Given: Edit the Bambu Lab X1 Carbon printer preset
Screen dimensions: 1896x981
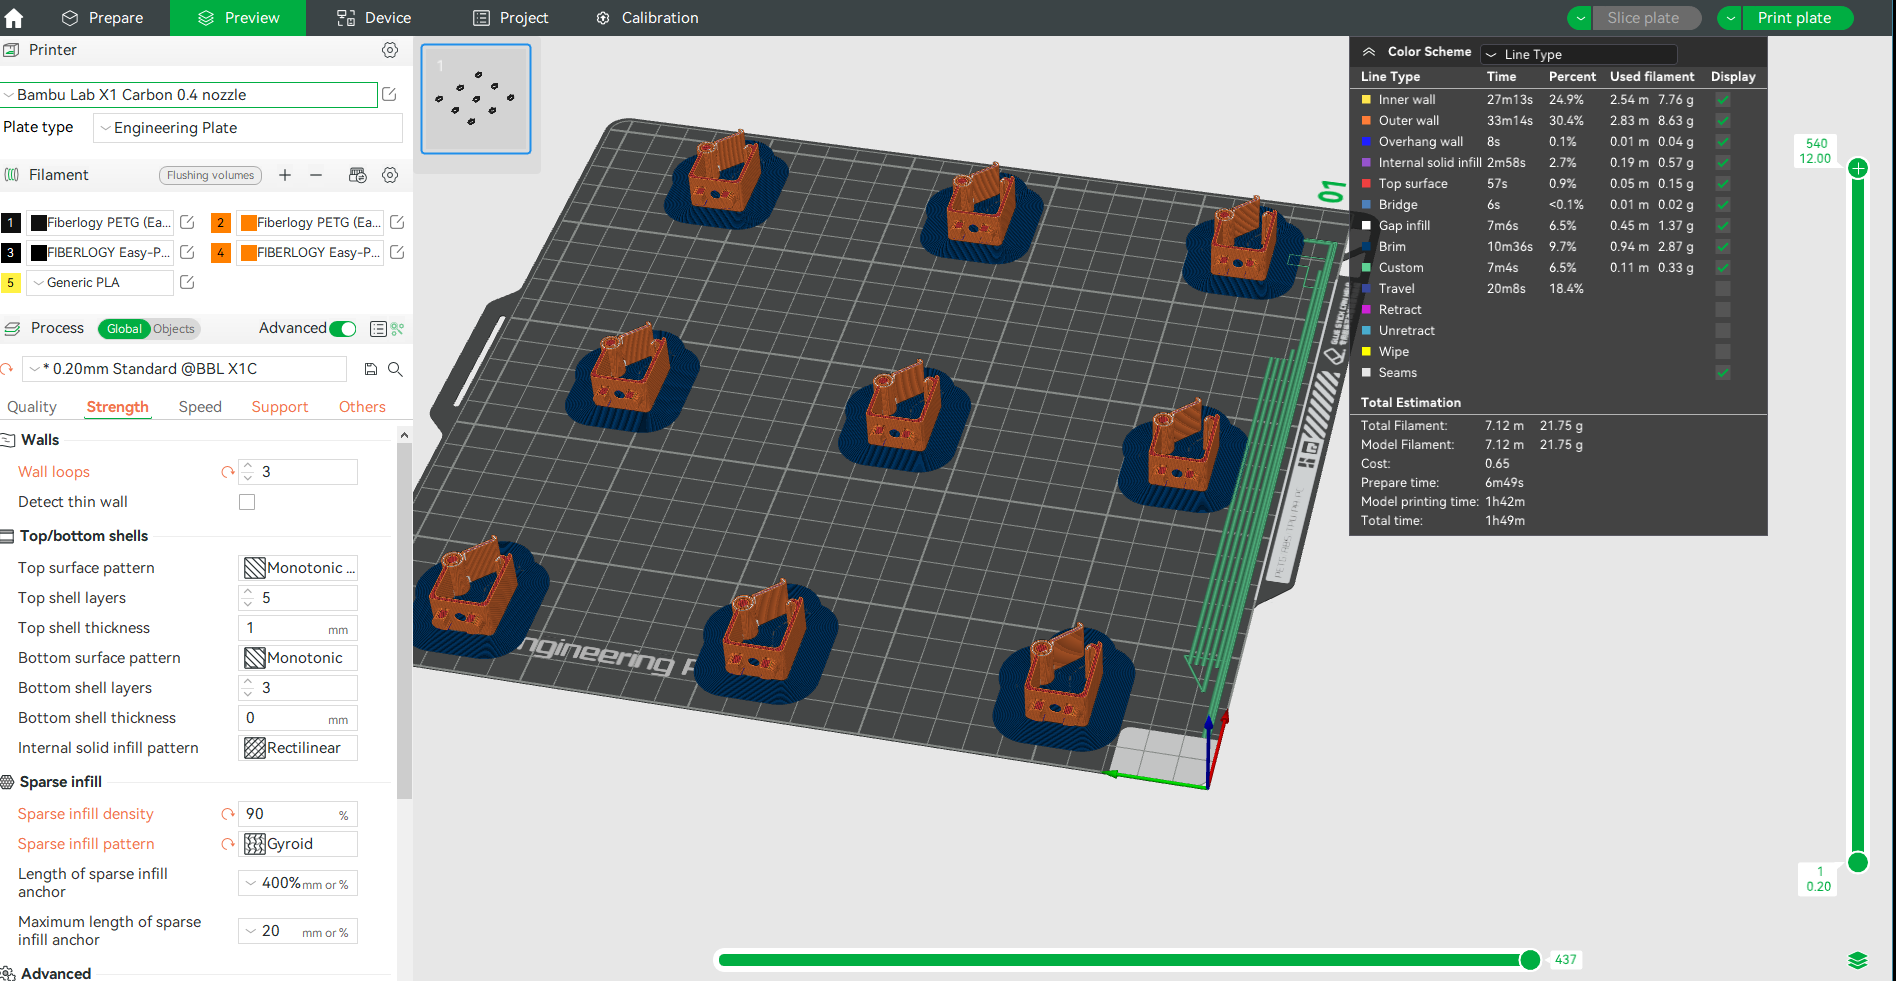Looking at the screenshot, I should (390, 94).
